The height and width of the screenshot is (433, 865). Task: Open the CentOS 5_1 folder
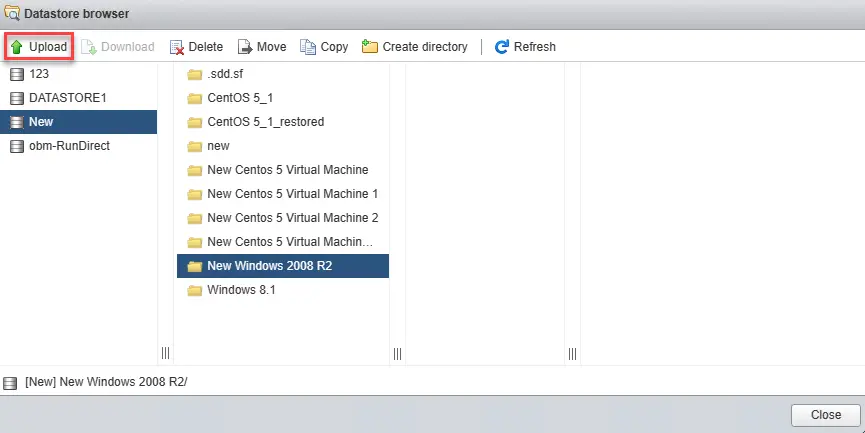(x=240, y=98)
